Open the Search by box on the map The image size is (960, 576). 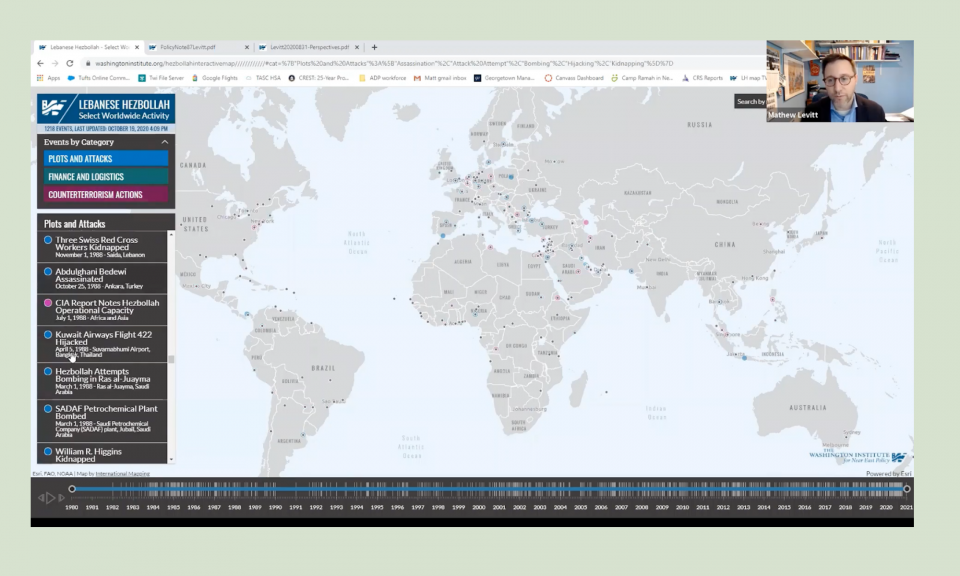[x=750, y=101]
